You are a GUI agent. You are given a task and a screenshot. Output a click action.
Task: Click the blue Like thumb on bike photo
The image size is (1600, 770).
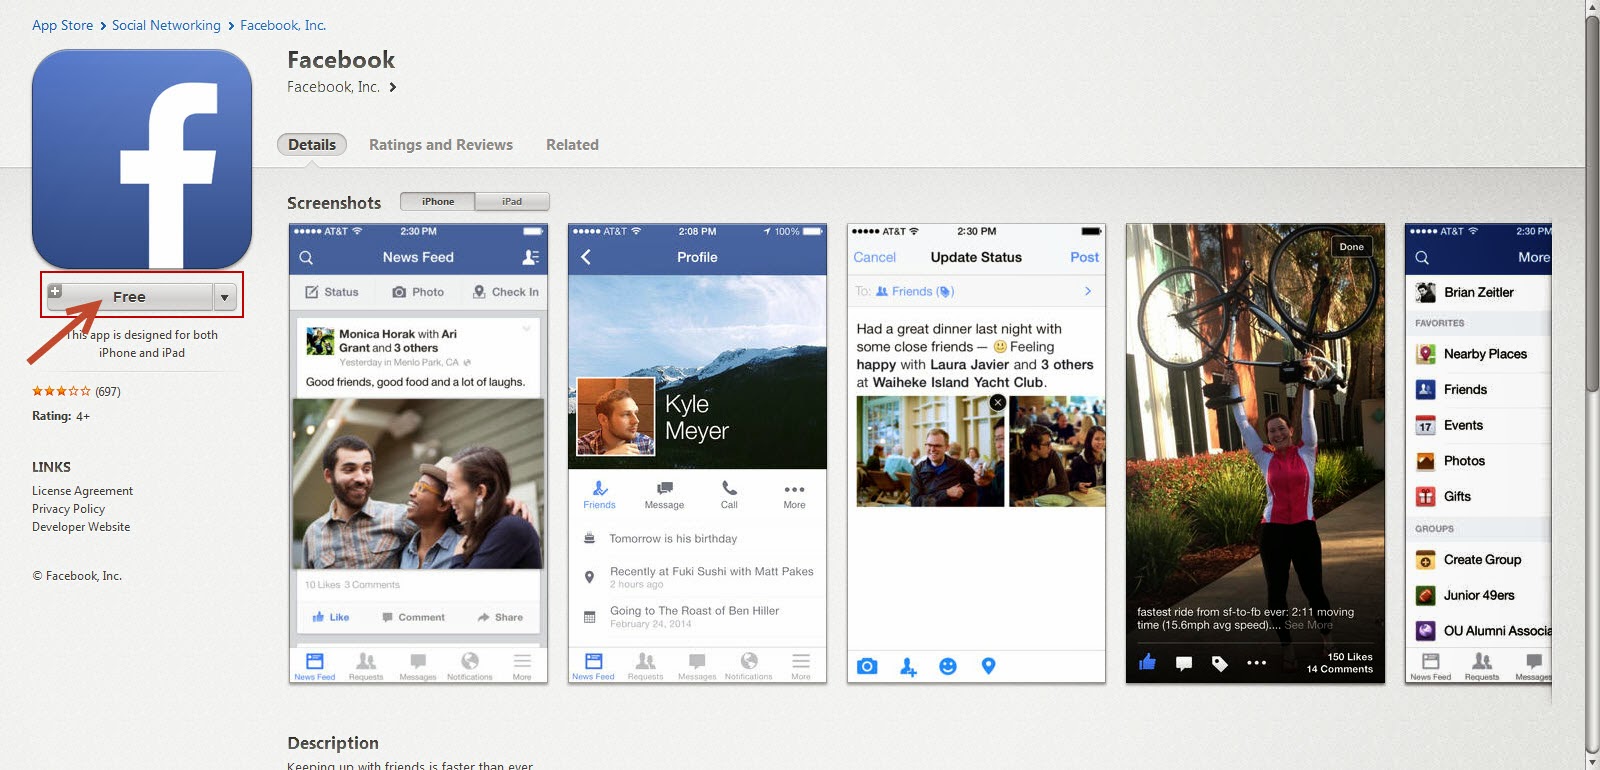[x=1147, y=662]
